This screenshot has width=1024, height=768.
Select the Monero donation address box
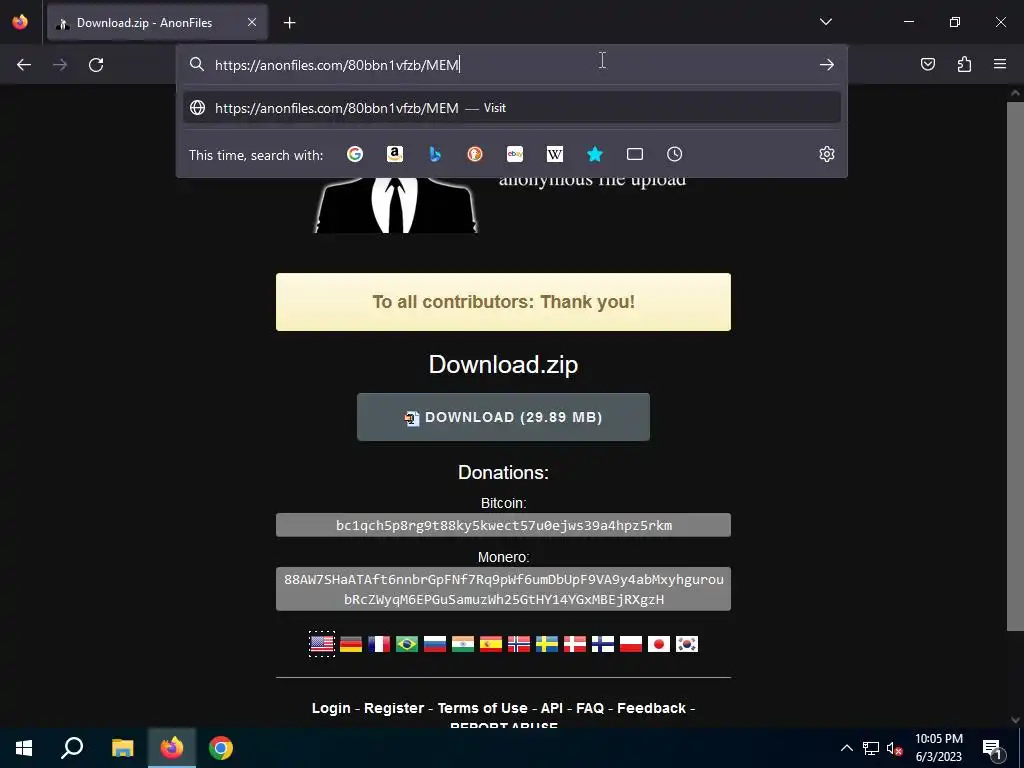coord(504,589)
